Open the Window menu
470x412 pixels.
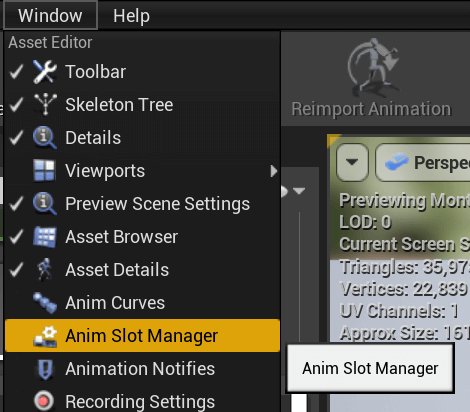click(50, 15)
